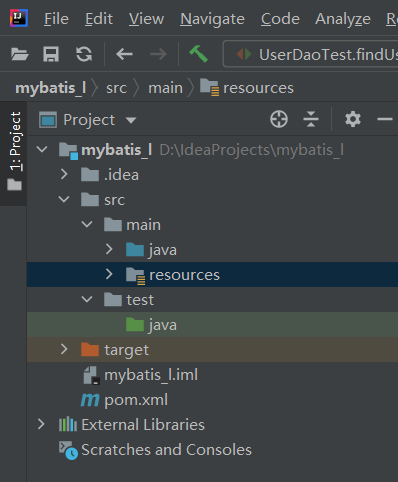Open the View menu
The width and height of the screenshot is (398, 482).
146,19
